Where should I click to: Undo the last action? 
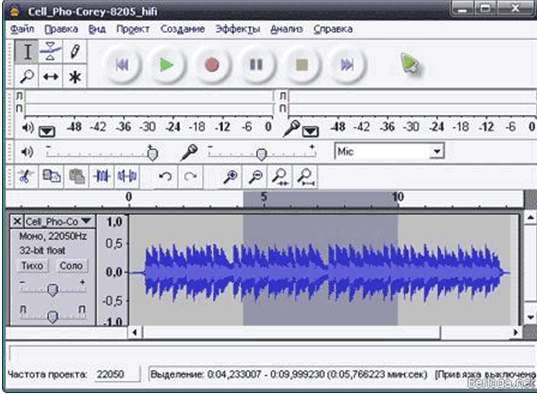tap(165, 177)
